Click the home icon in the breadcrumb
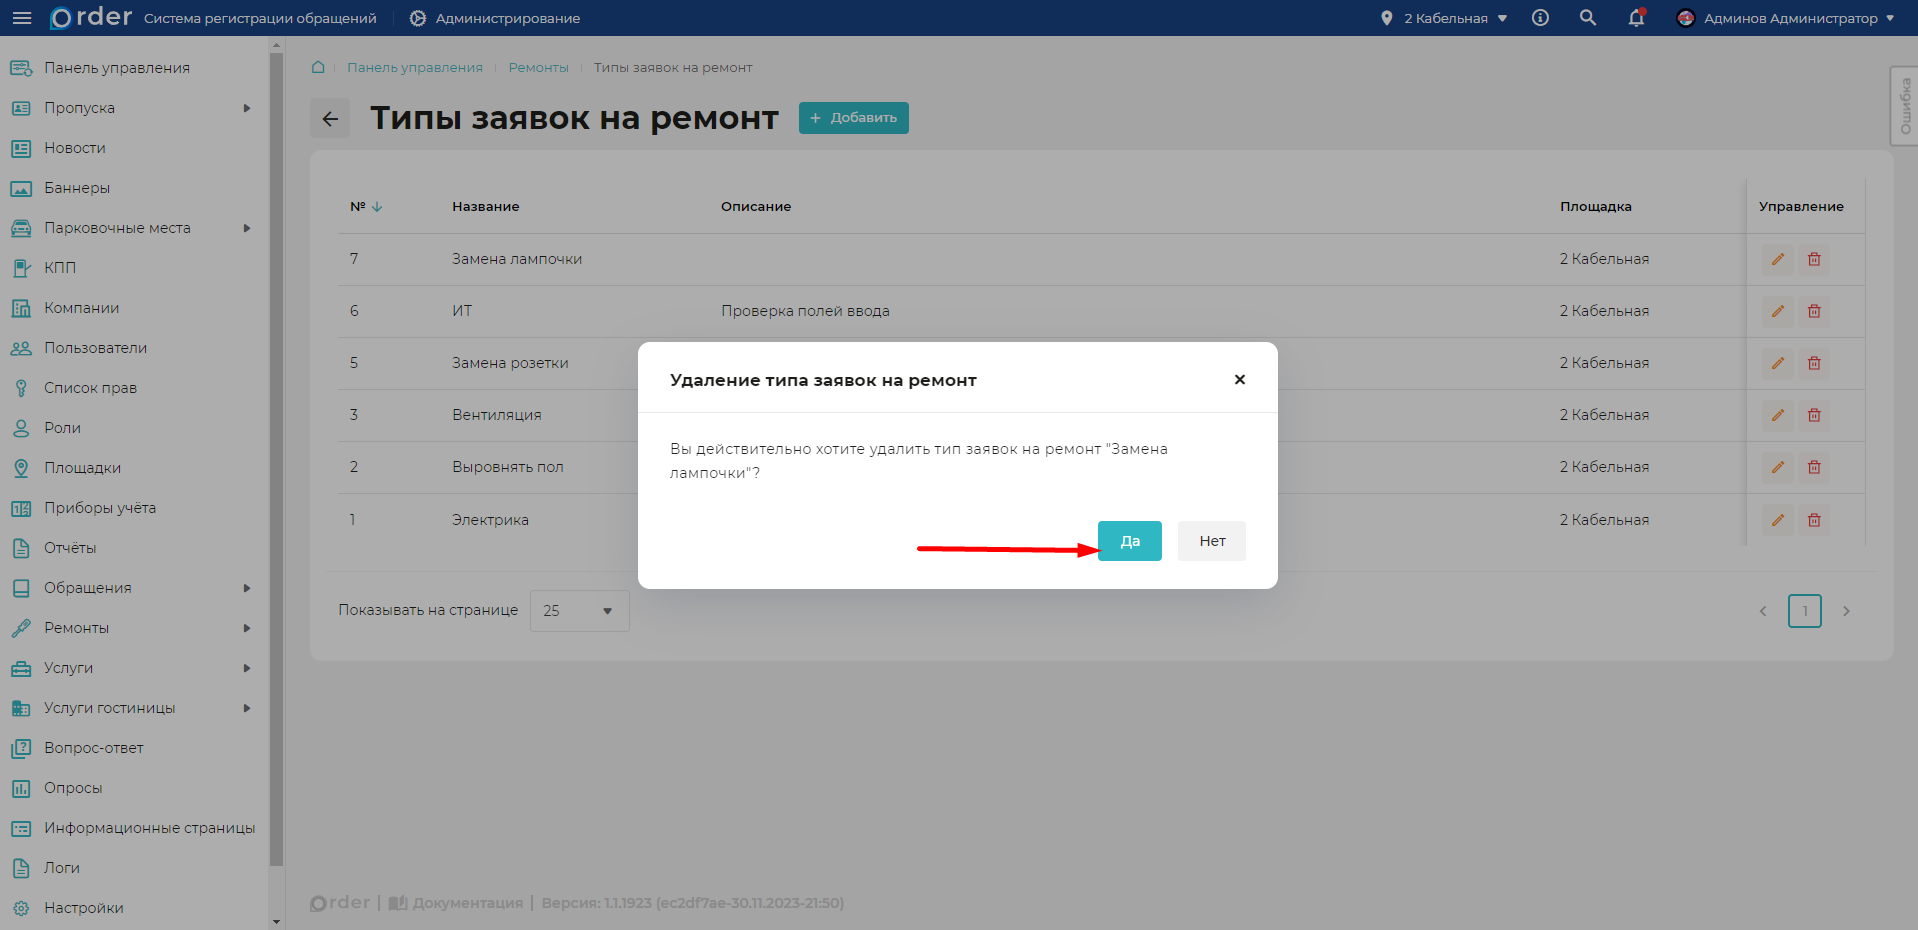 tap(317, 67)
